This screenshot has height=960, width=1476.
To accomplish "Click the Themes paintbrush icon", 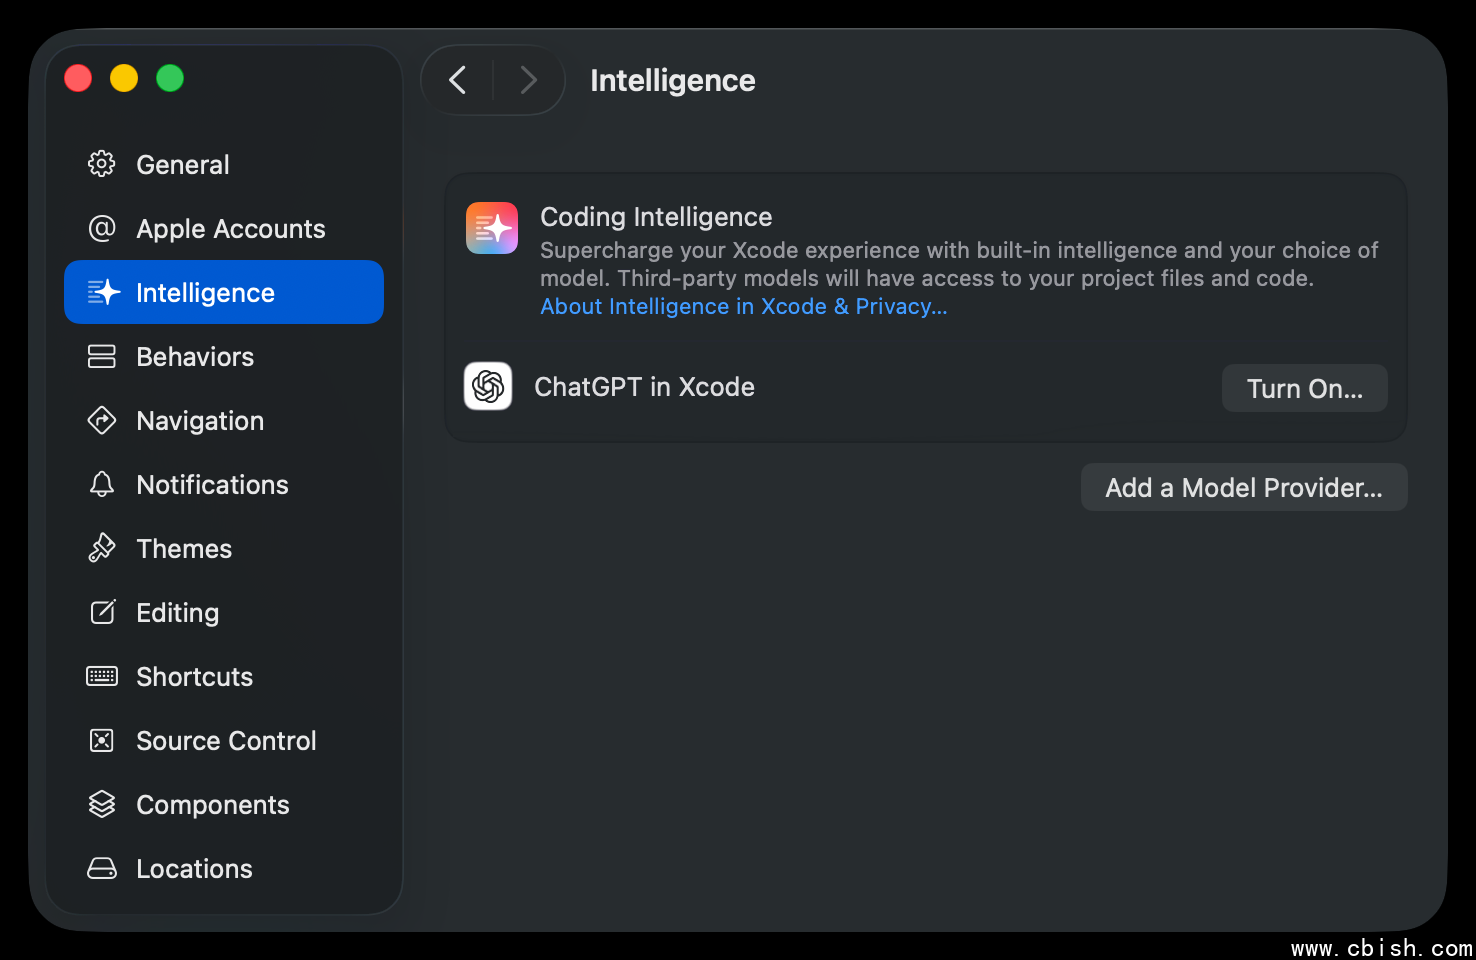I will click(102, 548).
